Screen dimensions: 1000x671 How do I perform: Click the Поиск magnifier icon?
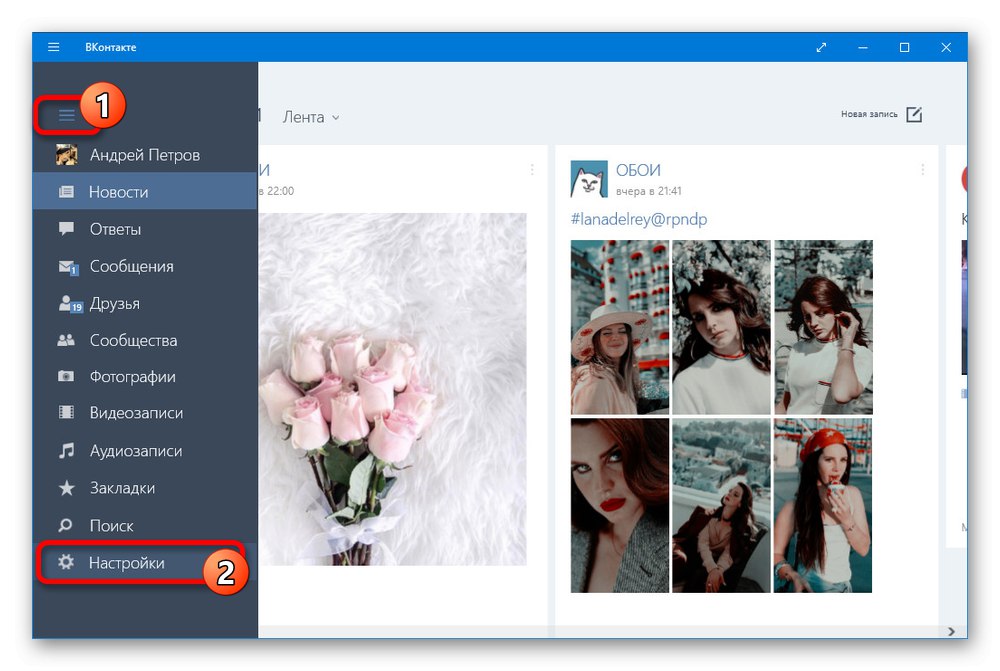(66, 525)
